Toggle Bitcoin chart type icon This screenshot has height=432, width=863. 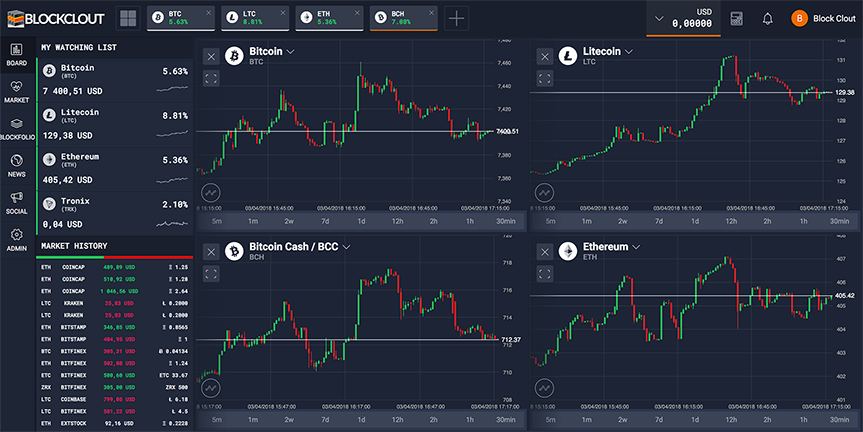pyautogui.click(x=211, y=193)
